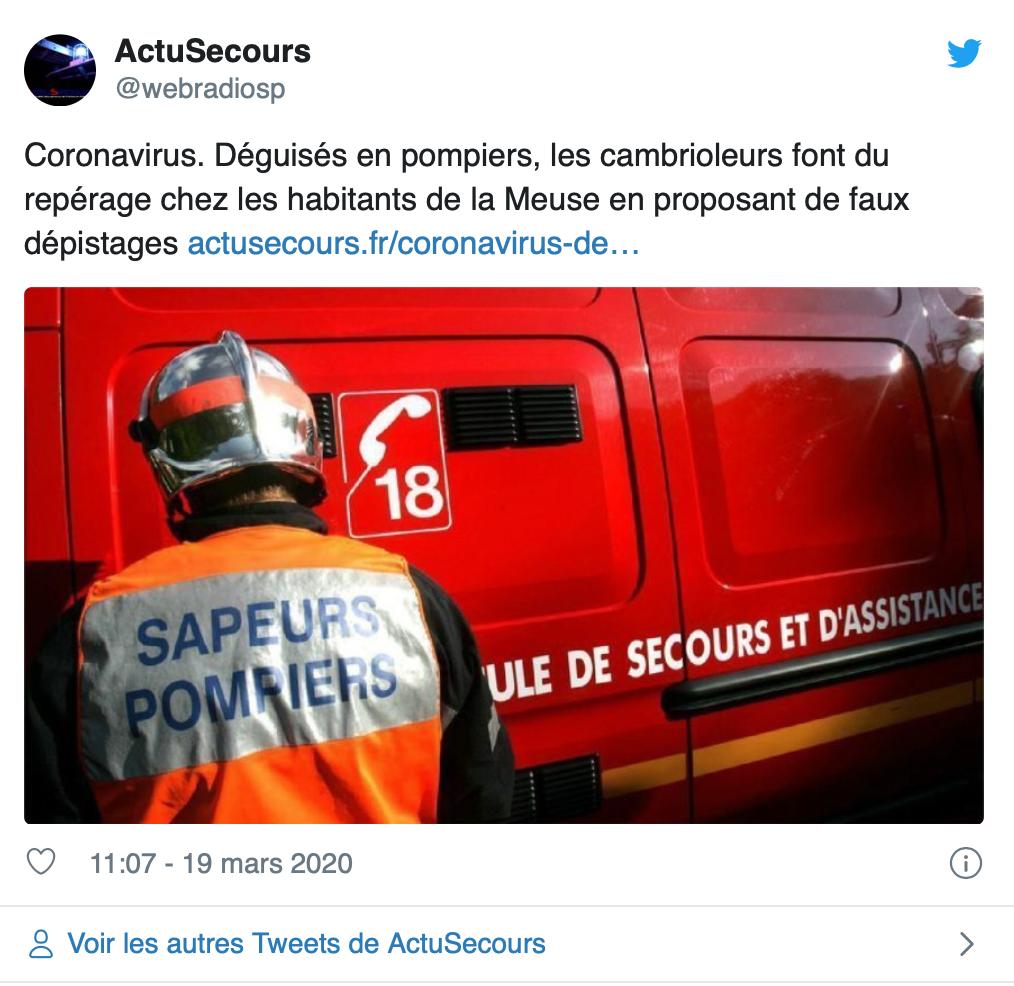The height and width of the screenshot is (986, 1014).
Task: Click the 18 phone emblem in the photo
Action: pyautogui.click(x=394, y=464)
